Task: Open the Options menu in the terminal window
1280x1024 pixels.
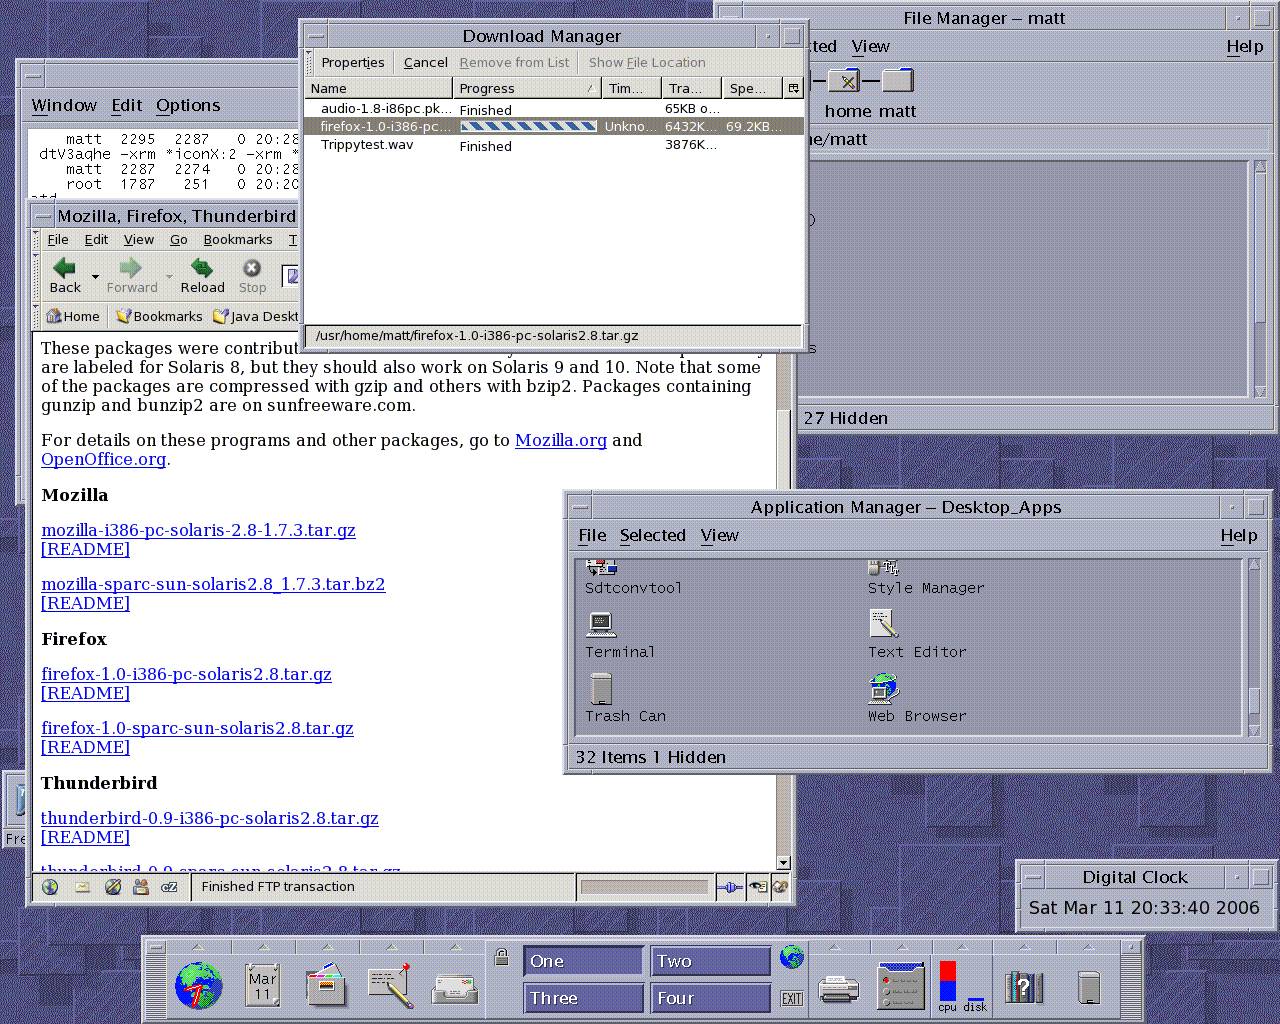Action: pos(188,106)
